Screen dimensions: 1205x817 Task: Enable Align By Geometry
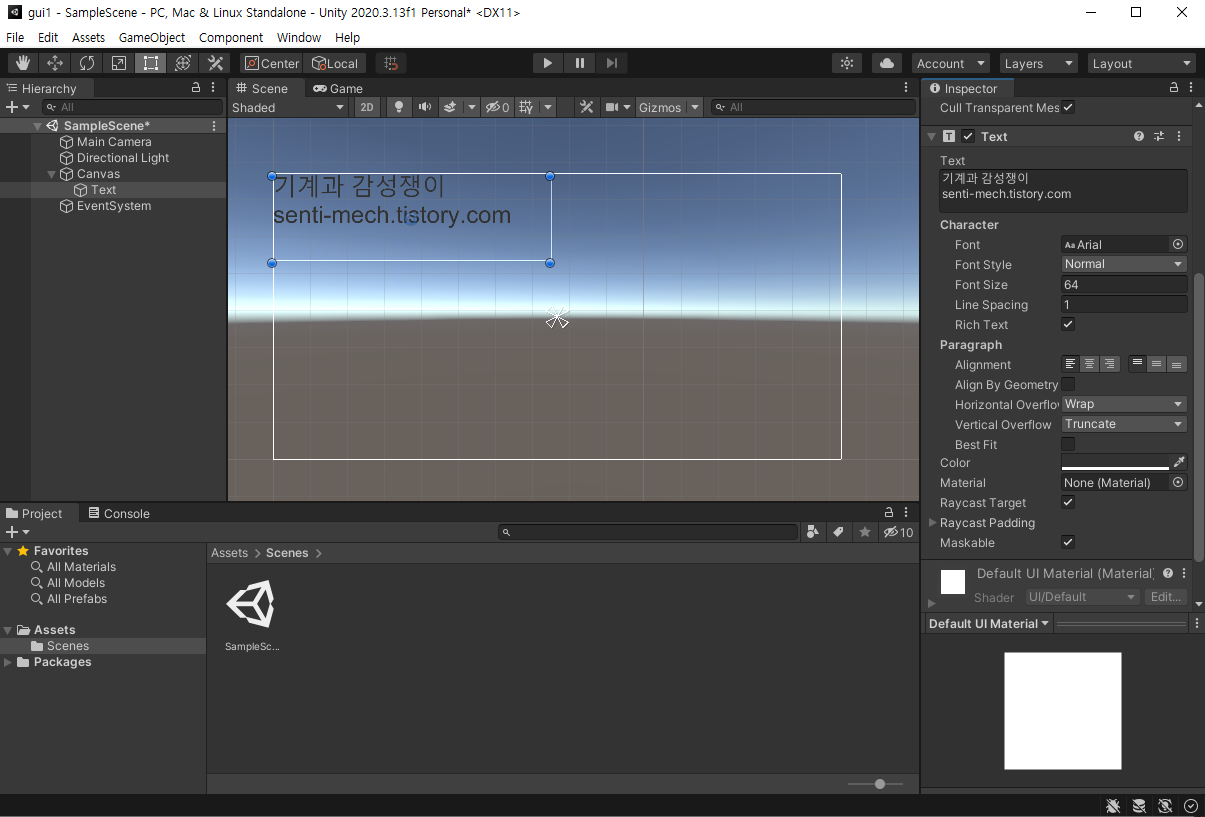(x=1068, y=384)
